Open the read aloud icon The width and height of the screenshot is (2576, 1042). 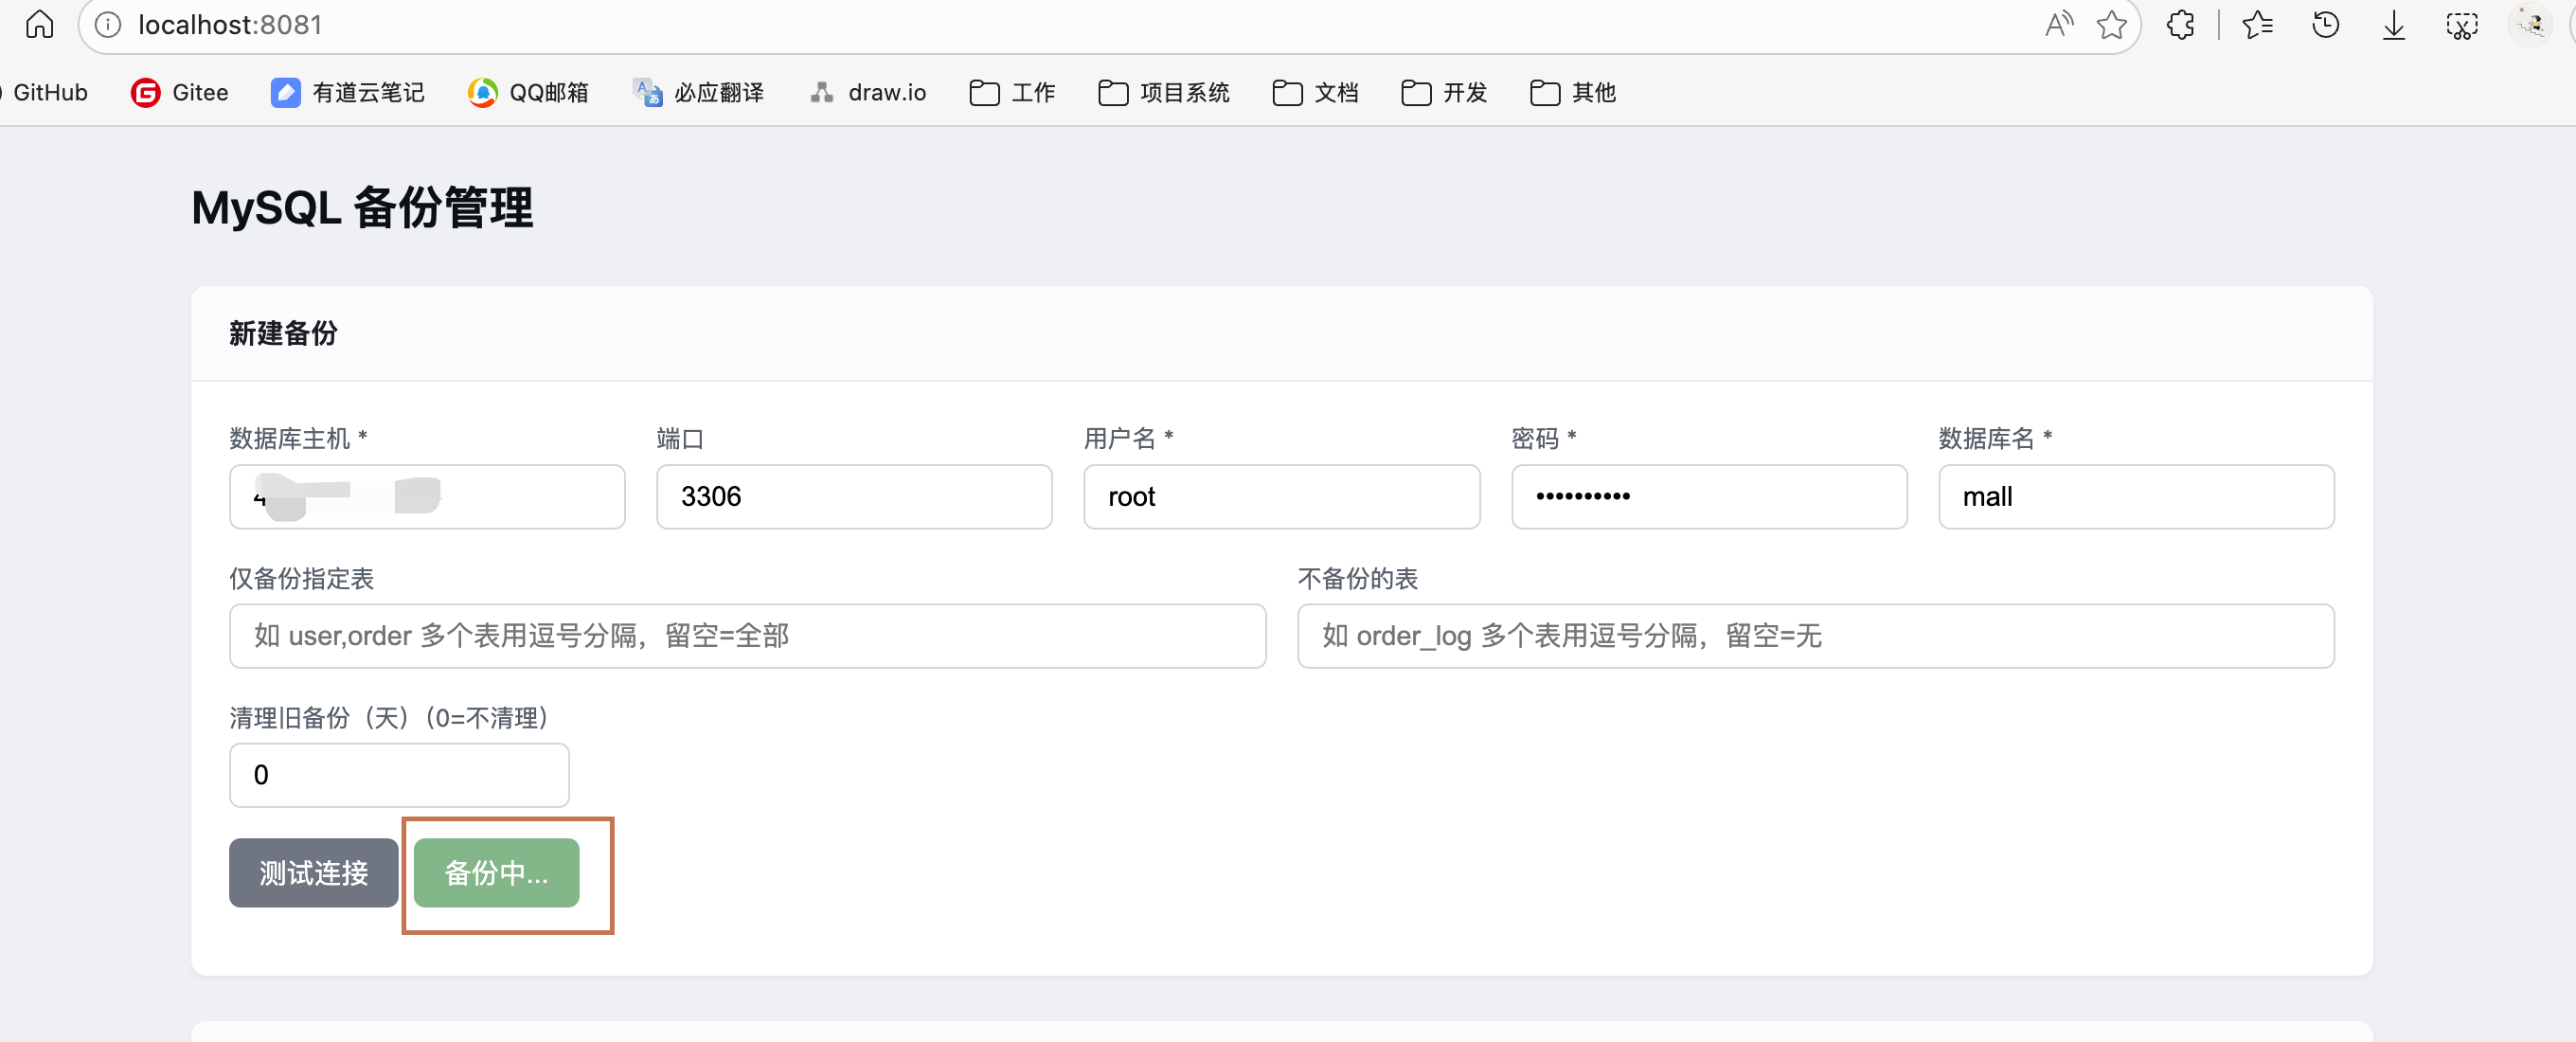coord(2058,24)
